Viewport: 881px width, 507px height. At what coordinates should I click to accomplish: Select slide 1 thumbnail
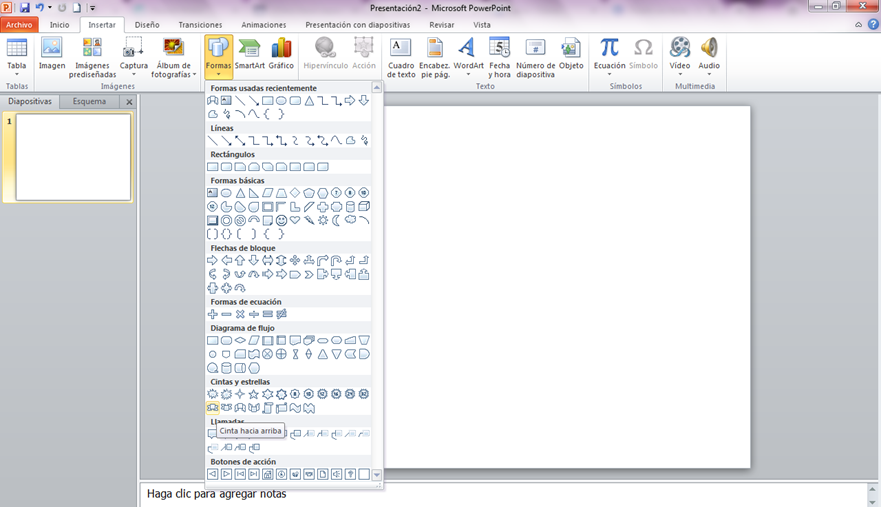coord(73,157)
